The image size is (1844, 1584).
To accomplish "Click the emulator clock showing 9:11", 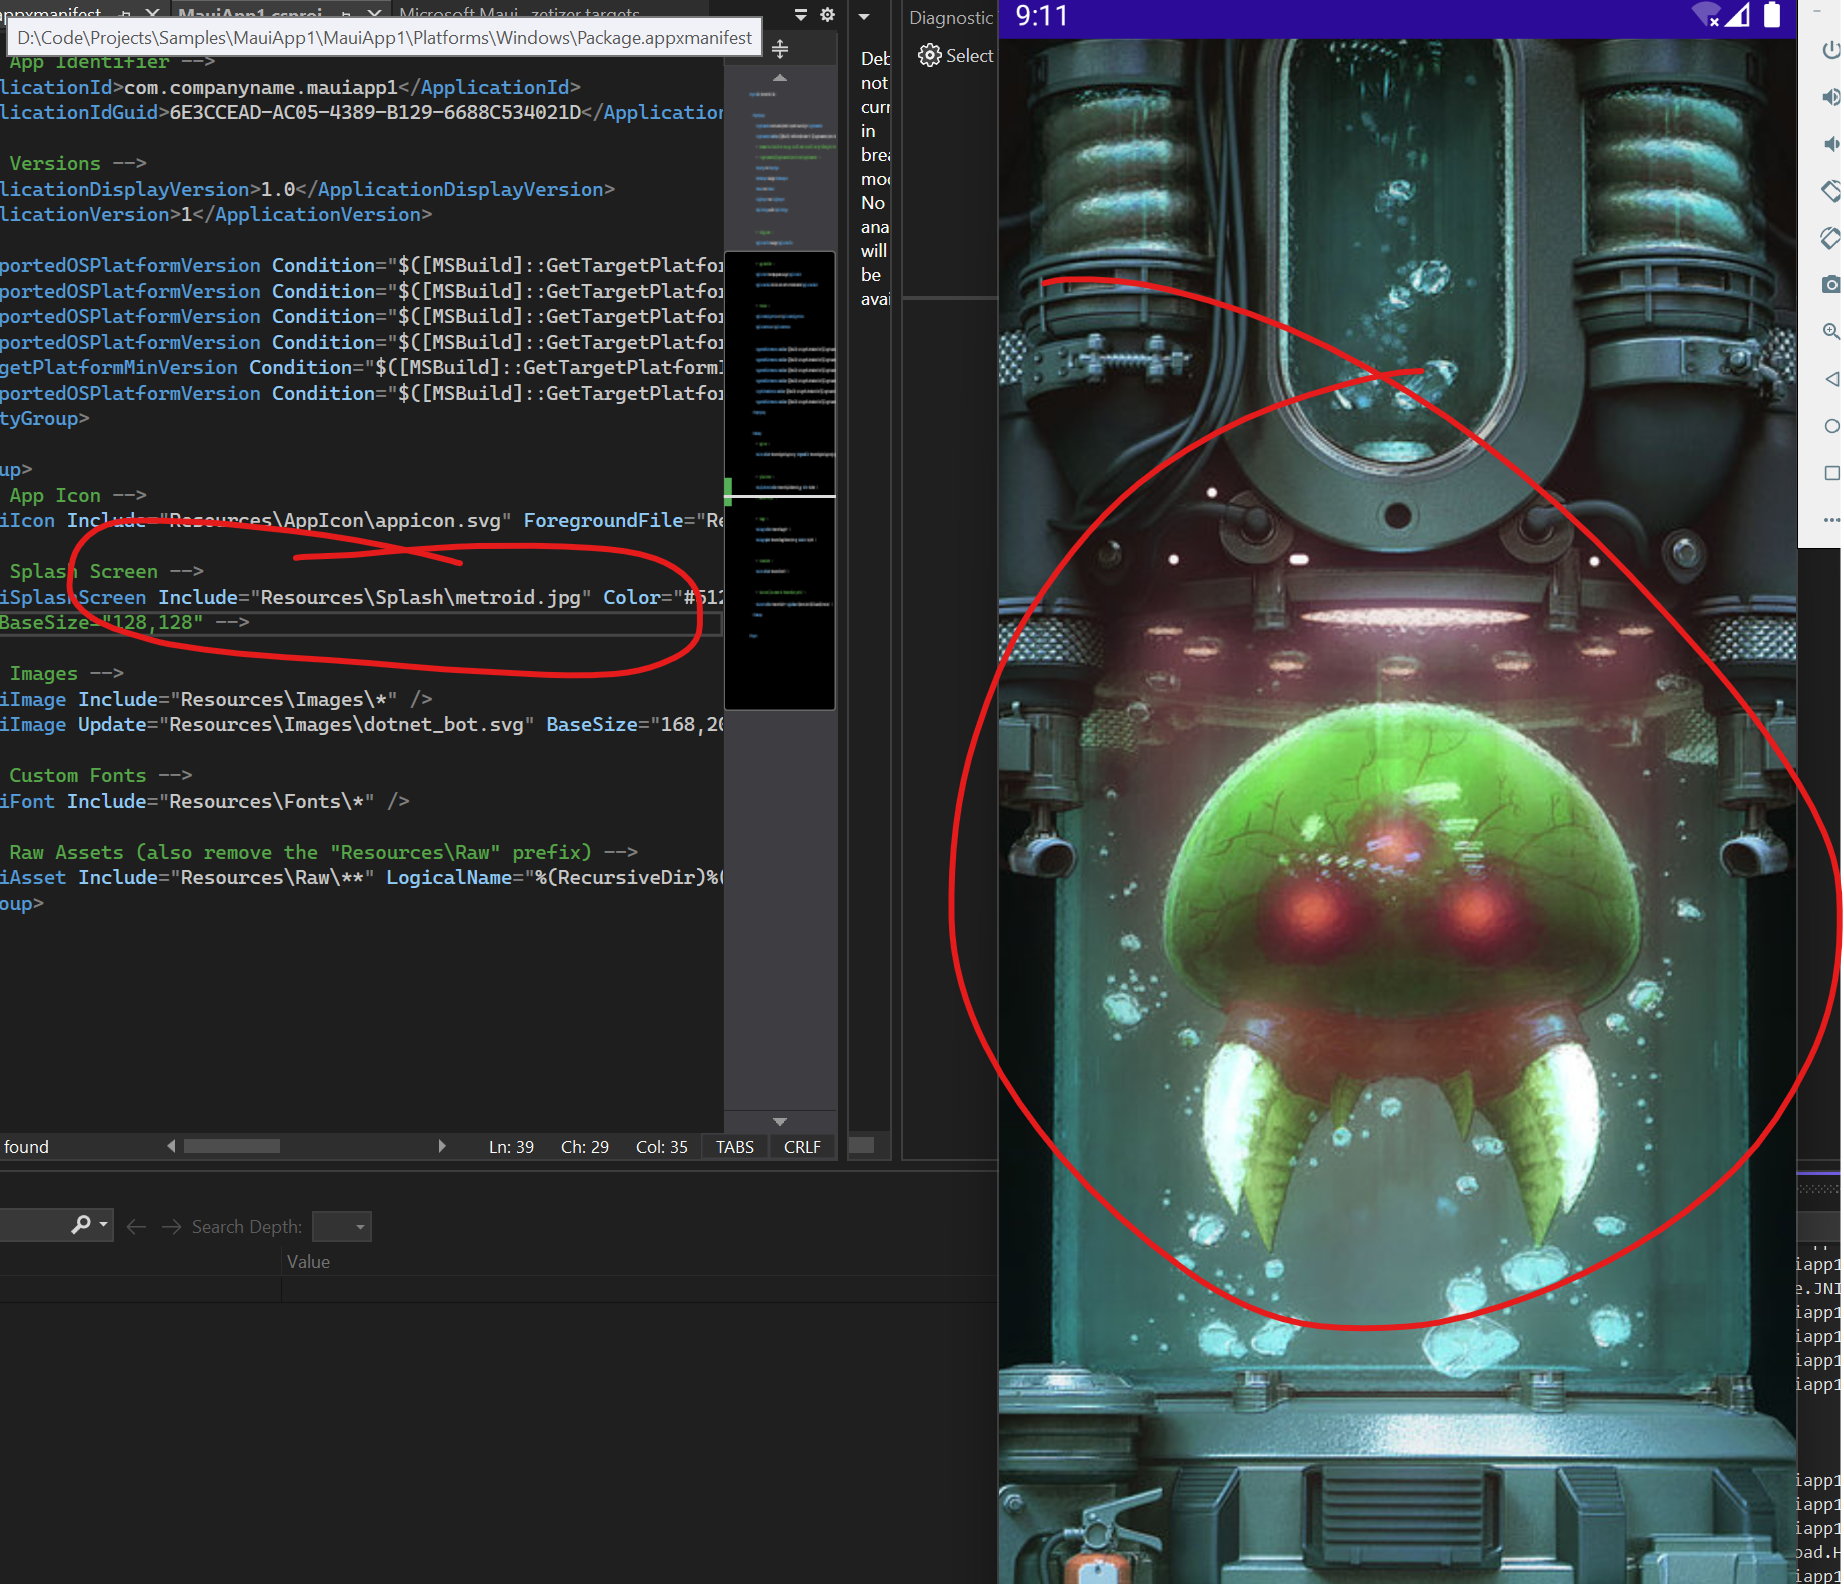I will (1042, 16).
